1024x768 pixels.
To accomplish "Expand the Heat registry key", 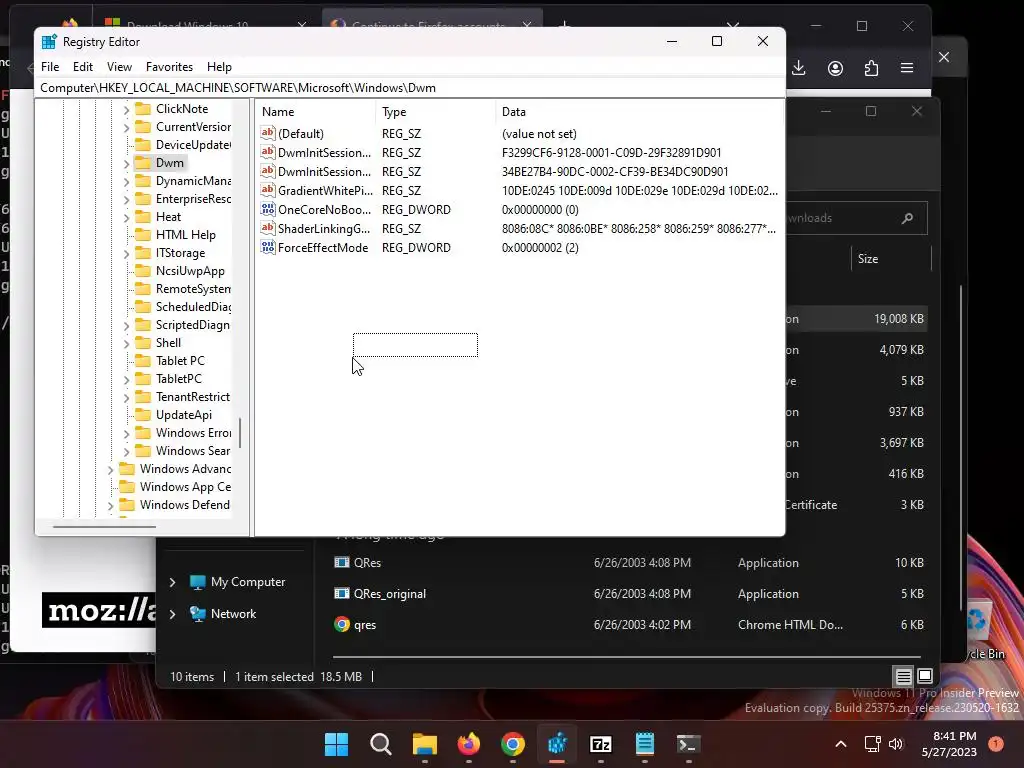I will 126,217.
